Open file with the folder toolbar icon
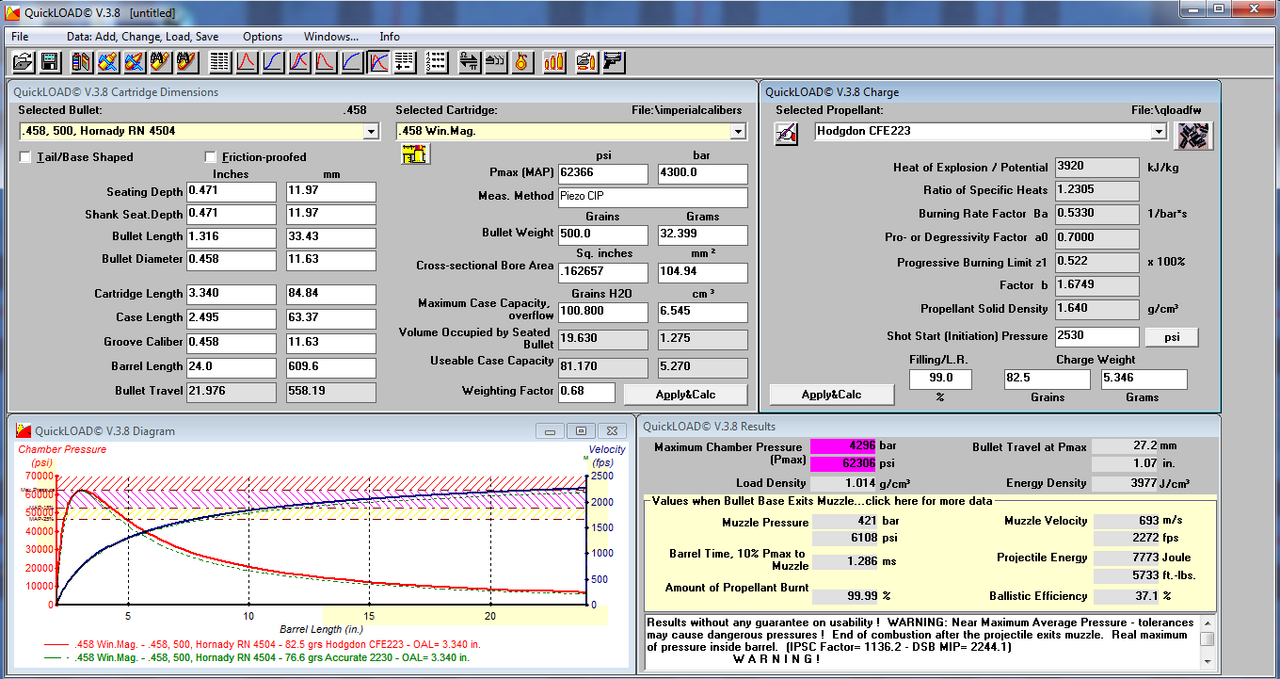This screenshot has width=1280, height=679. click(23, 62)
